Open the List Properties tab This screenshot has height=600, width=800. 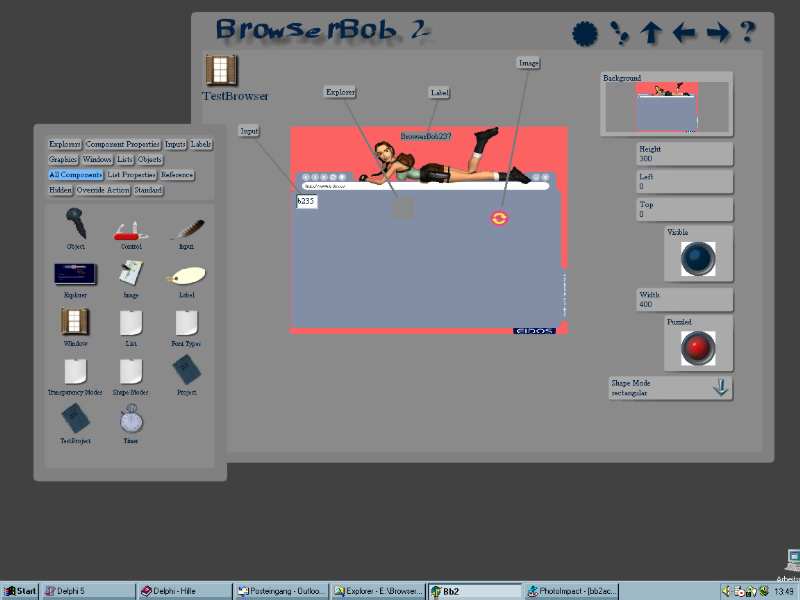[x=131, y=175]
